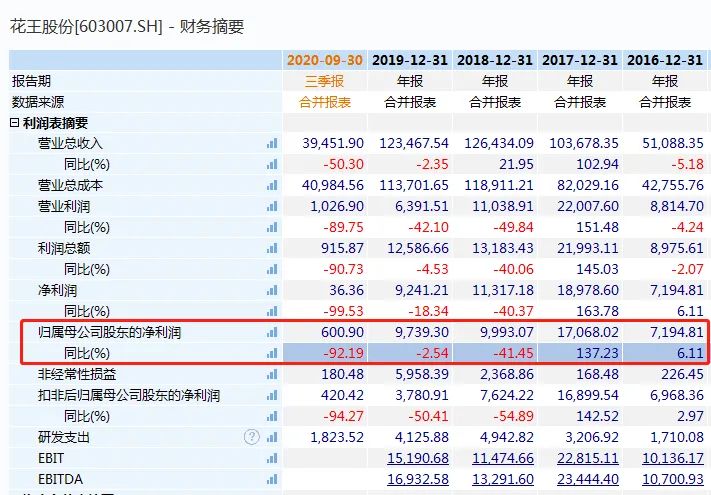The image size is (711, 495).
Task: Open the EBITDA value 10,700.93 link
Action: 673,479
